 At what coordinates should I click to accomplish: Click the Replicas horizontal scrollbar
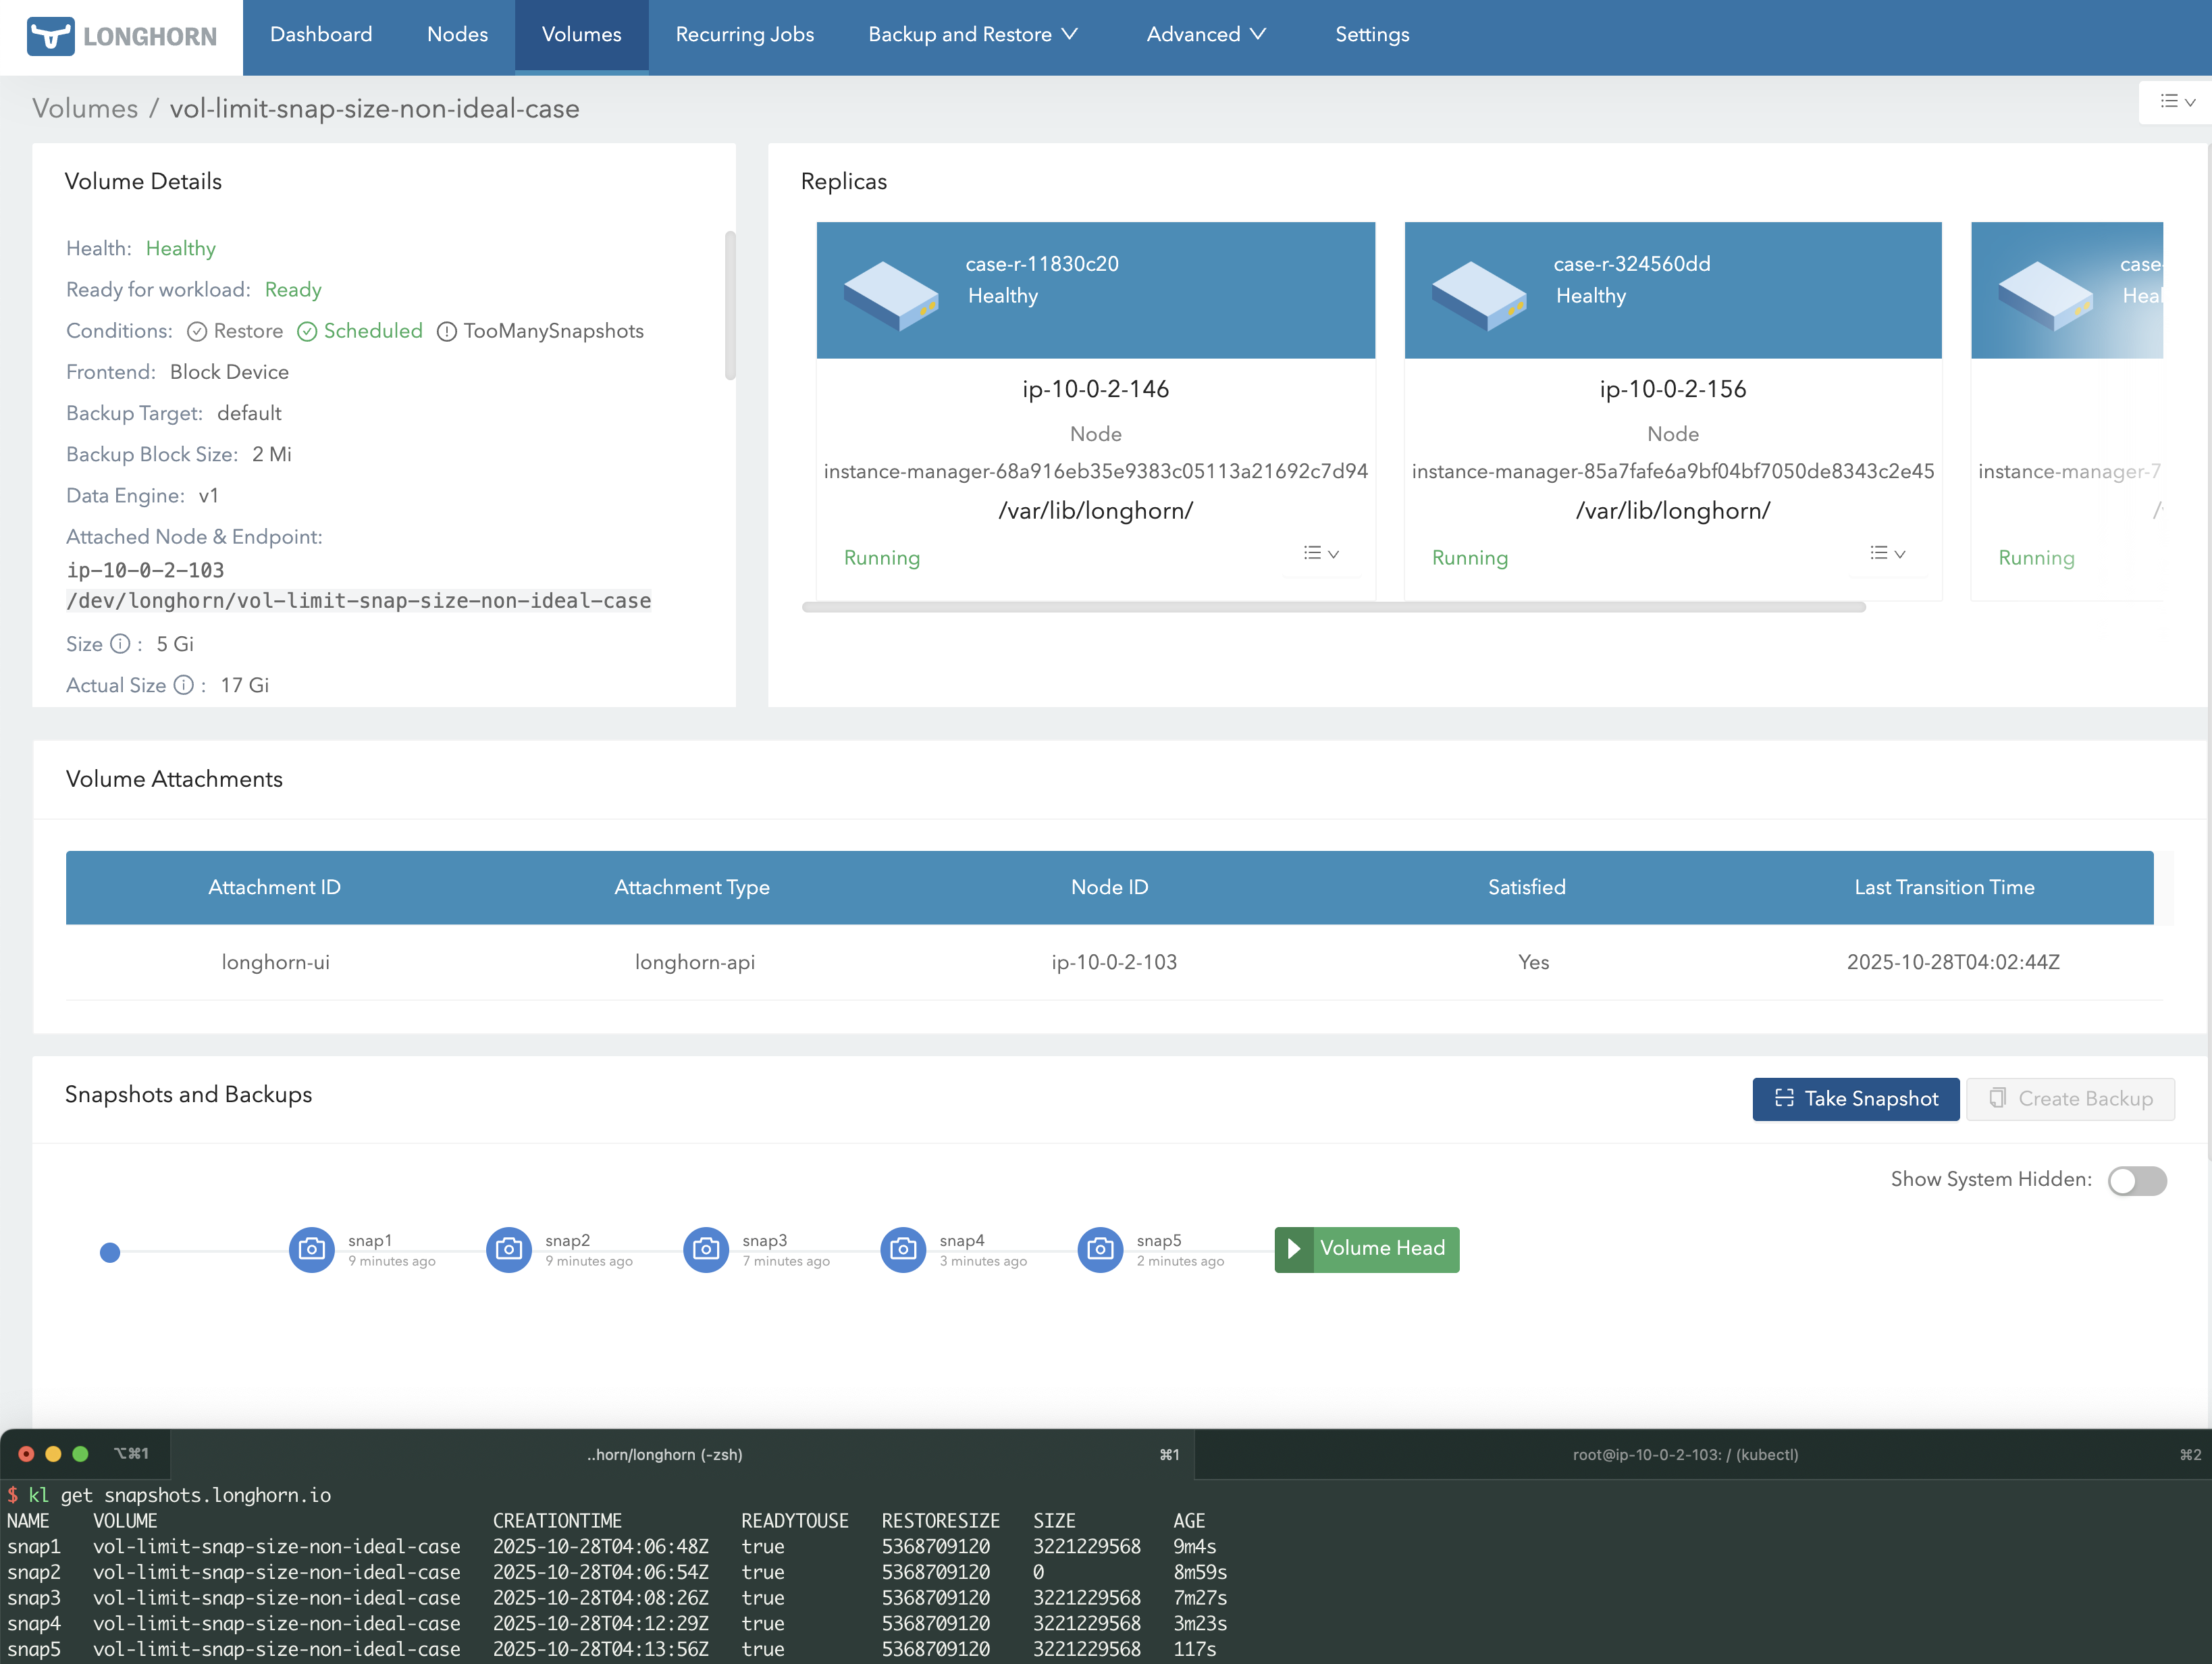(1333, 607)
